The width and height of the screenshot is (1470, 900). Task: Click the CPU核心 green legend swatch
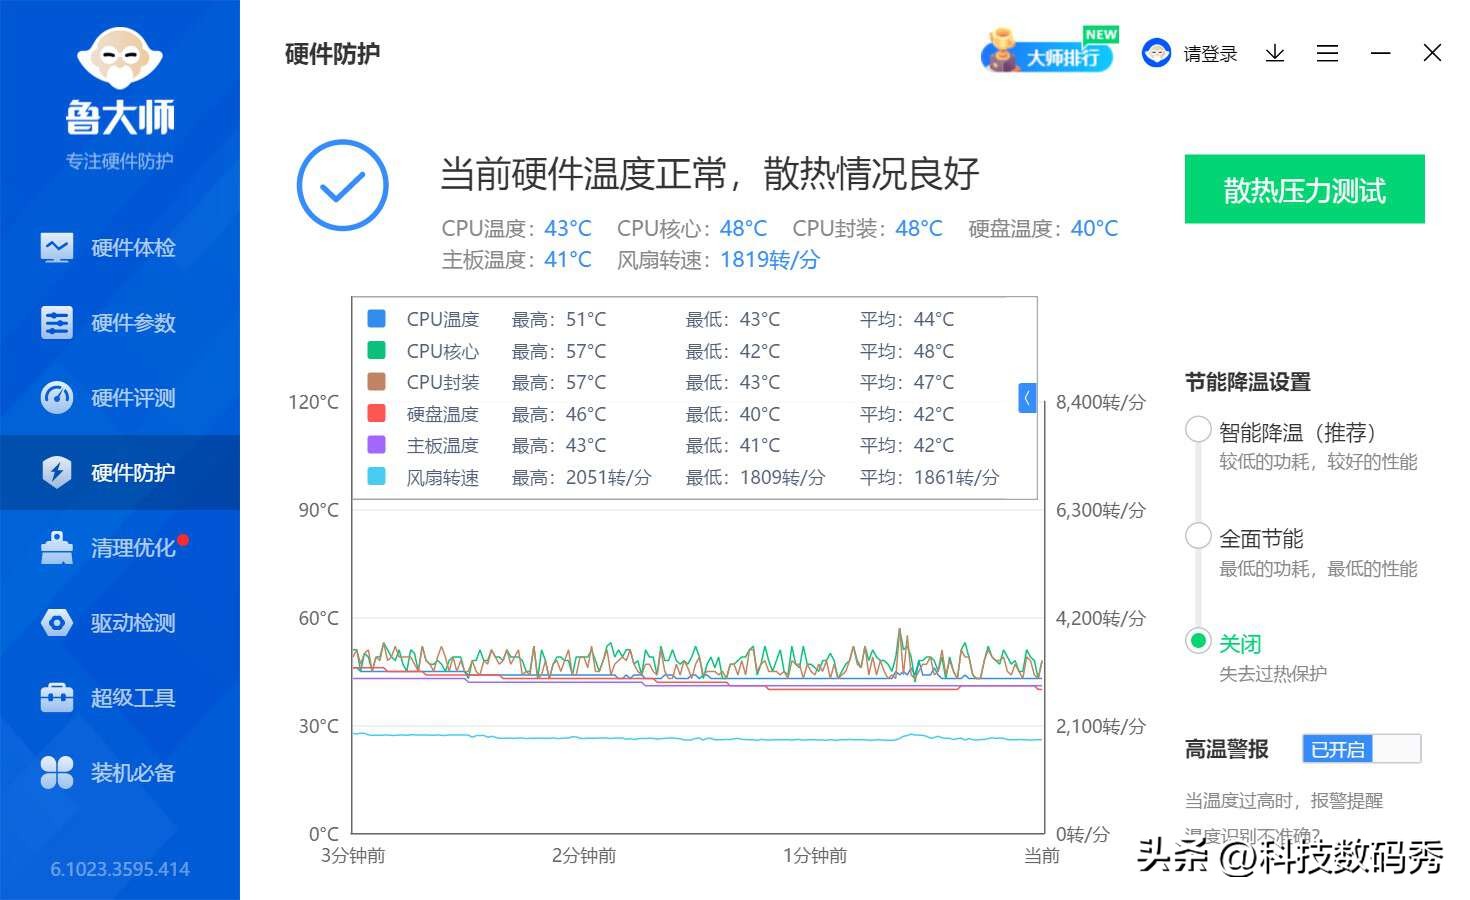coord(377,350)
